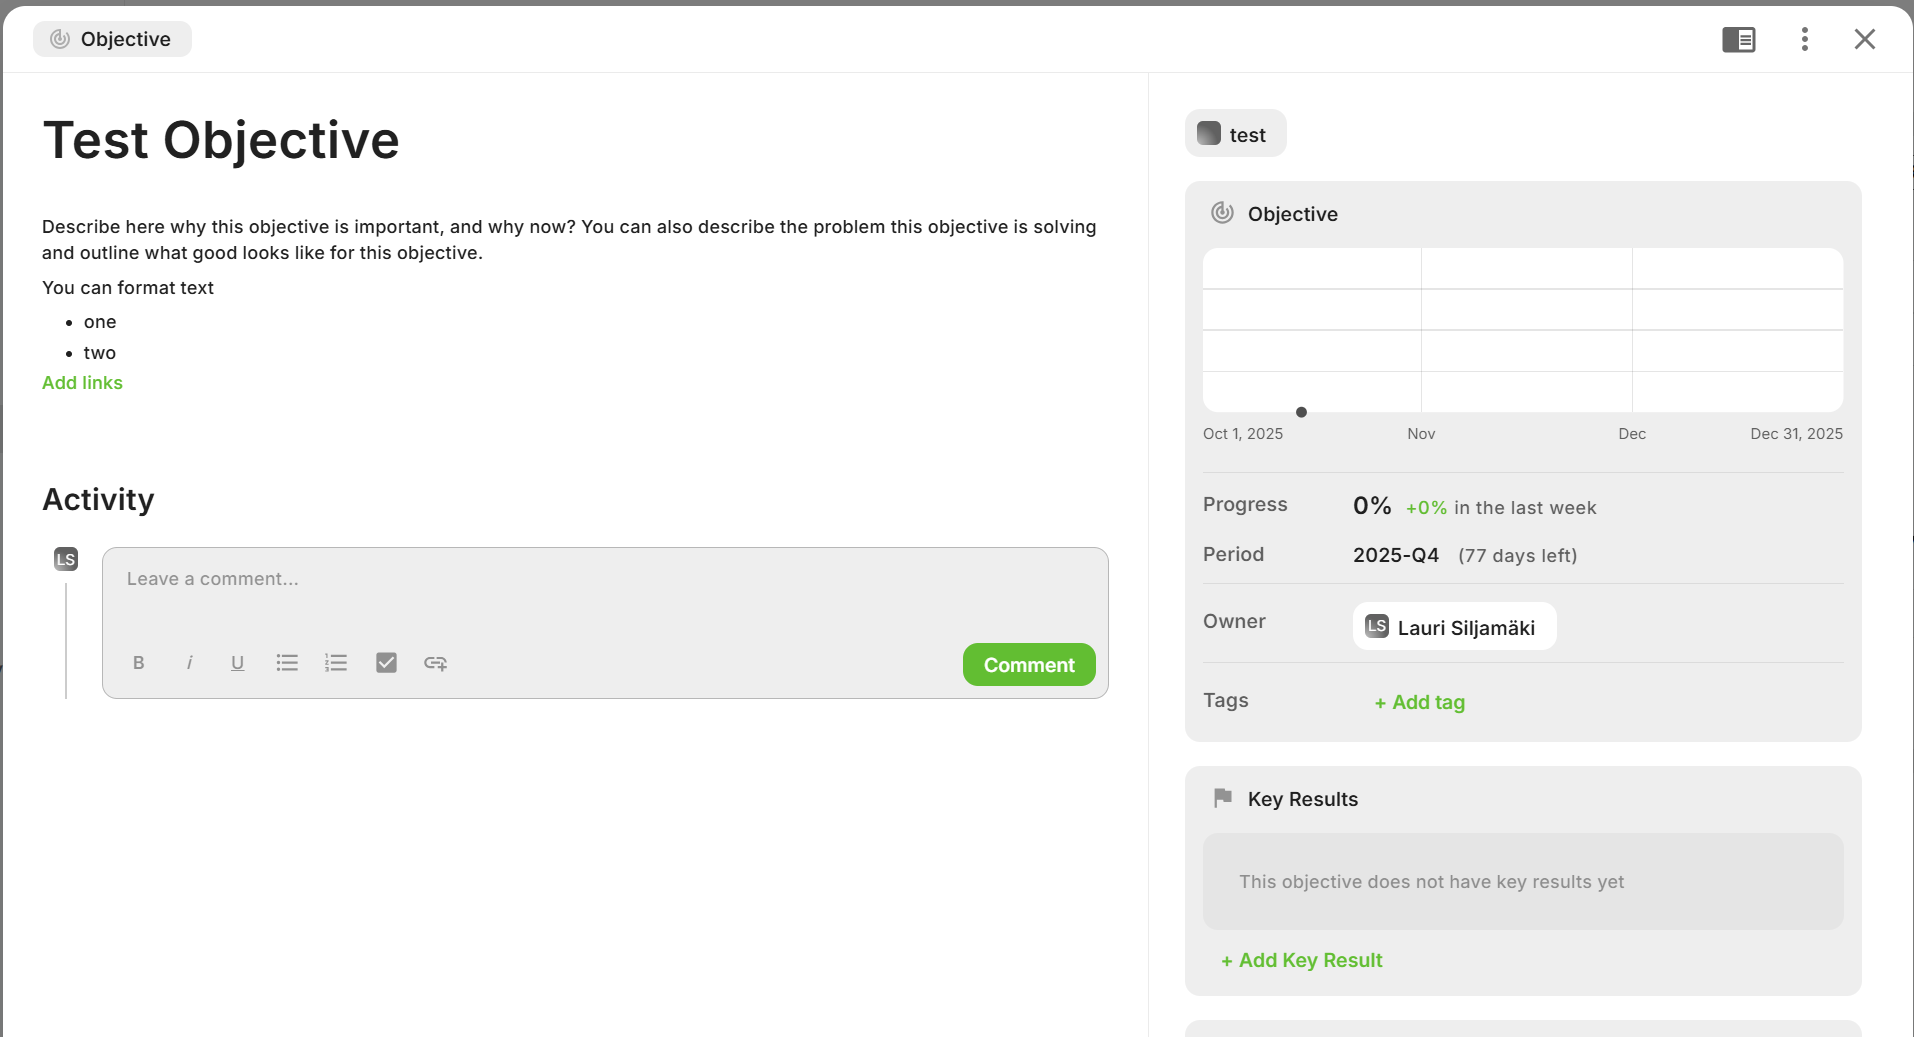Click Add Key Result

(x=1302, y=960)
